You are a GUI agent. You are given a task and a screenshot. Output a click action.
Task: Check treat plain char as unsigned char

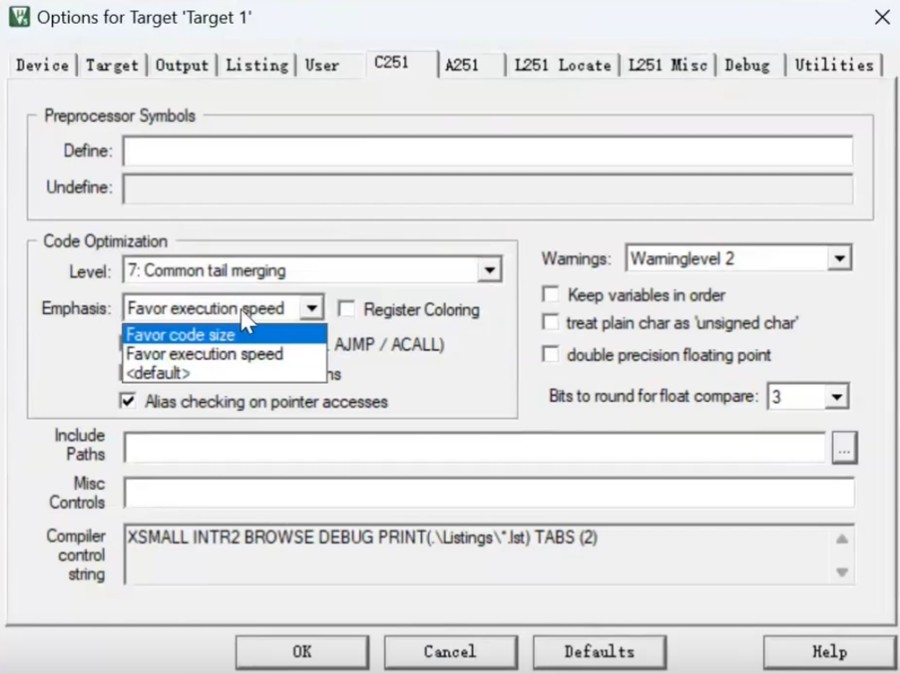[550, 323]
